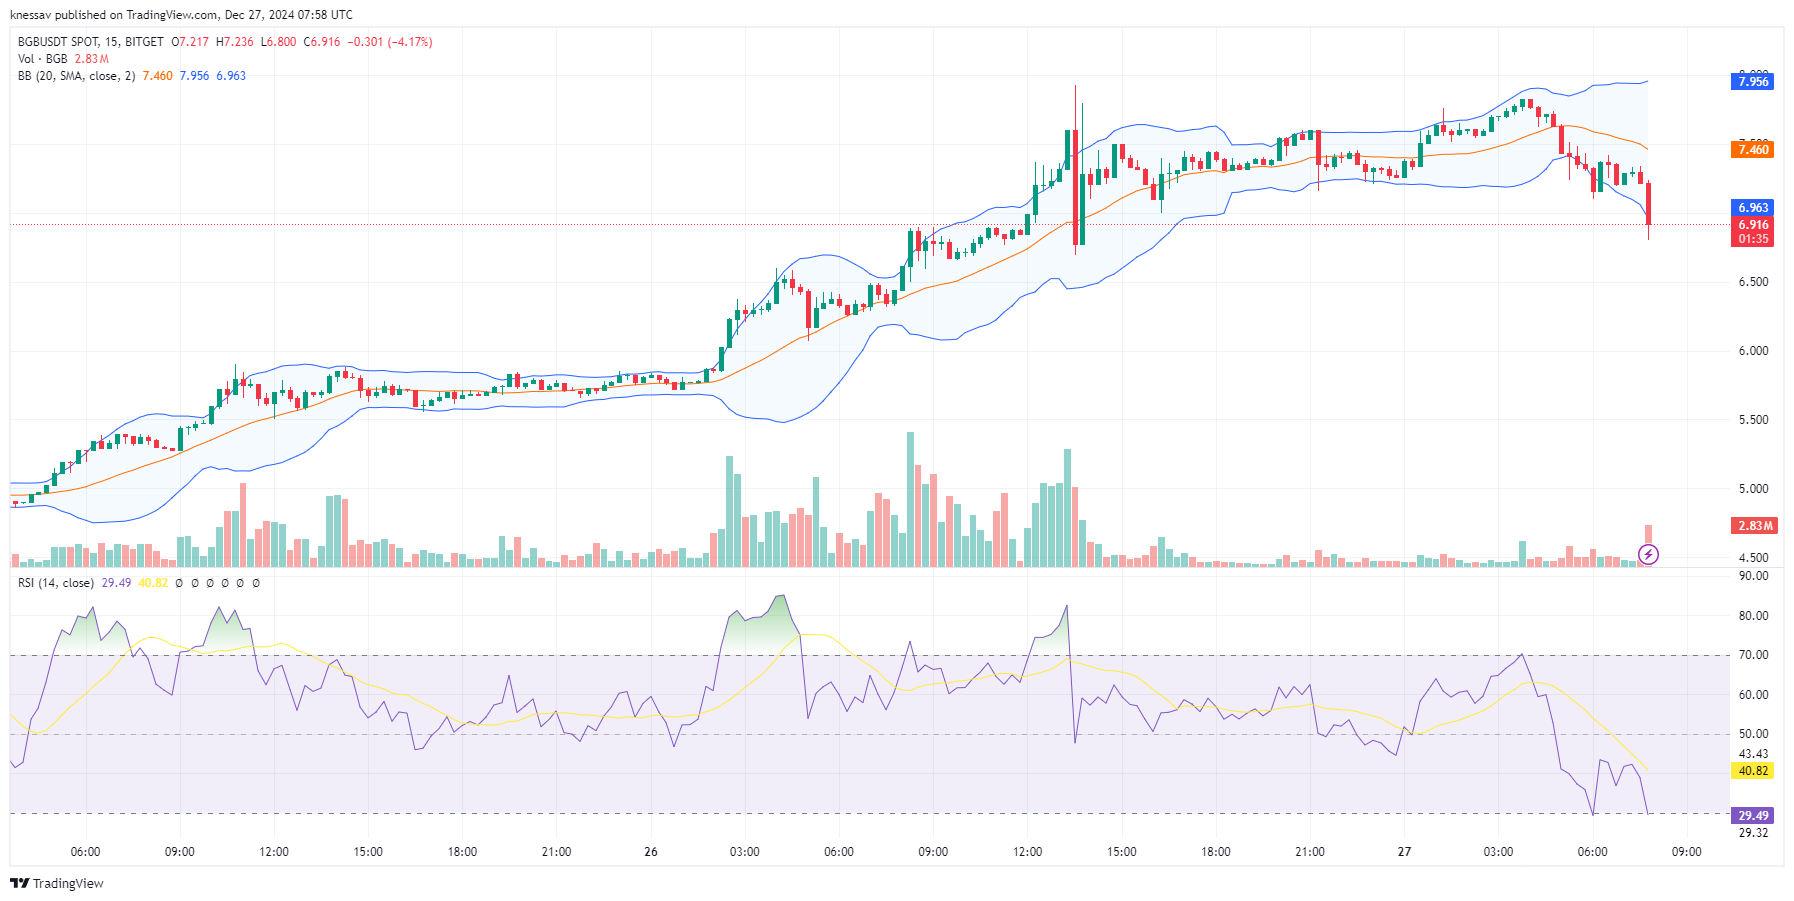This screenshot has width=1794, height=901.
Task: Click the 50.00 RSI scale label
Action: coord(1753,734)
